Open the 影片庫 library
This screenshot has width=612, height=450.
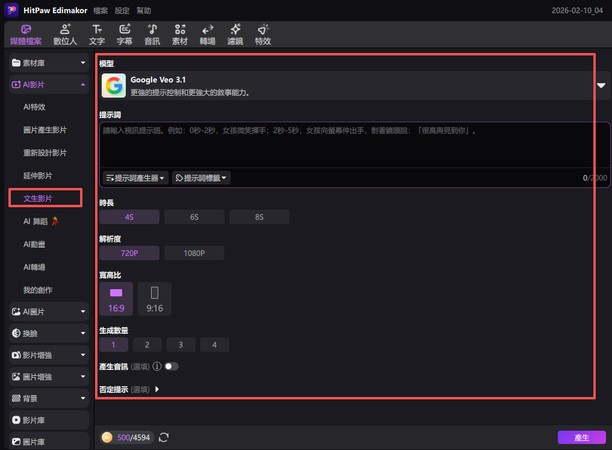[49, 420]
